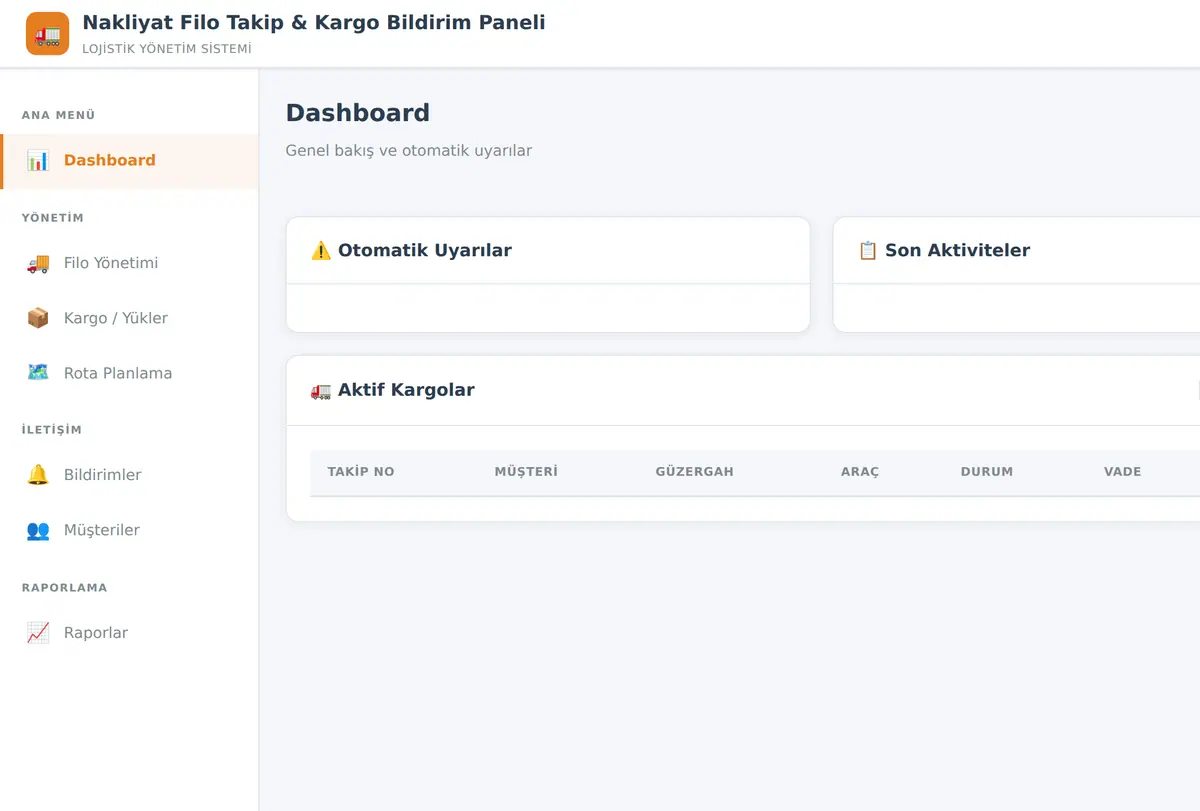Click the Müşteriler people icon

38,530
